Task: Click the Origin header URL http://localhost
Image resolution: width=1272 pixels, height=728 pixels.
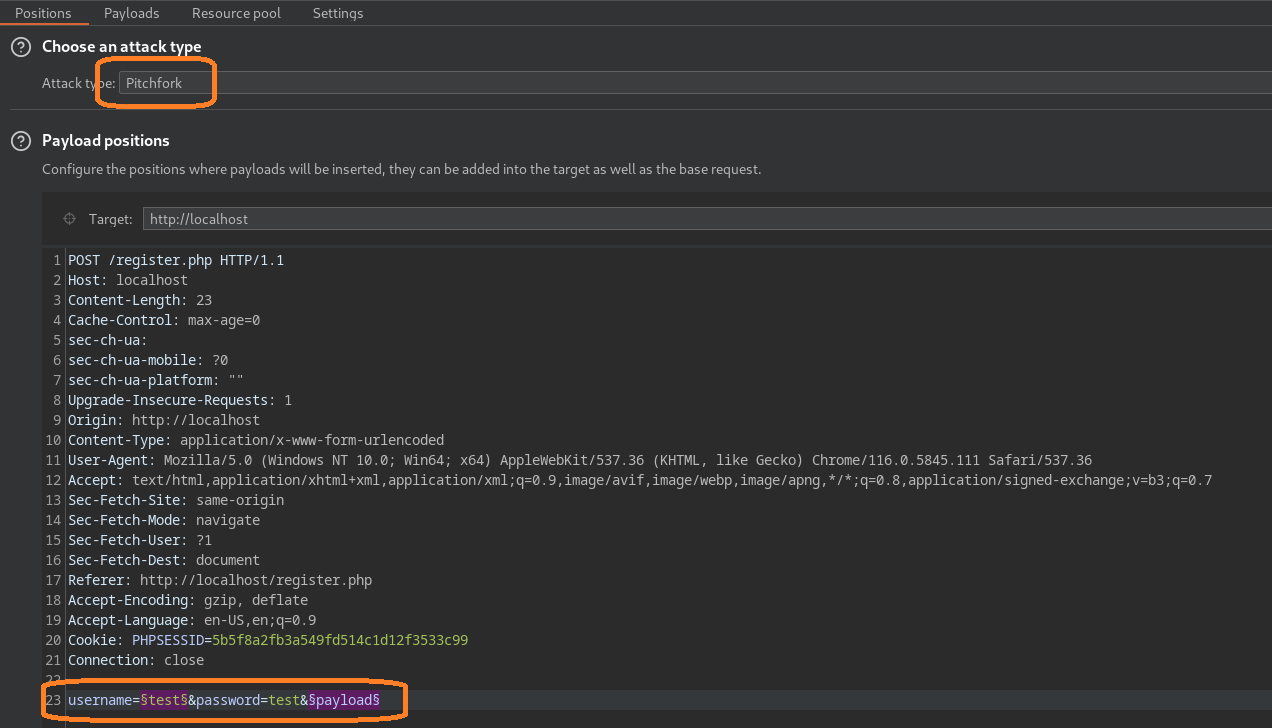Action: [195, 419]
